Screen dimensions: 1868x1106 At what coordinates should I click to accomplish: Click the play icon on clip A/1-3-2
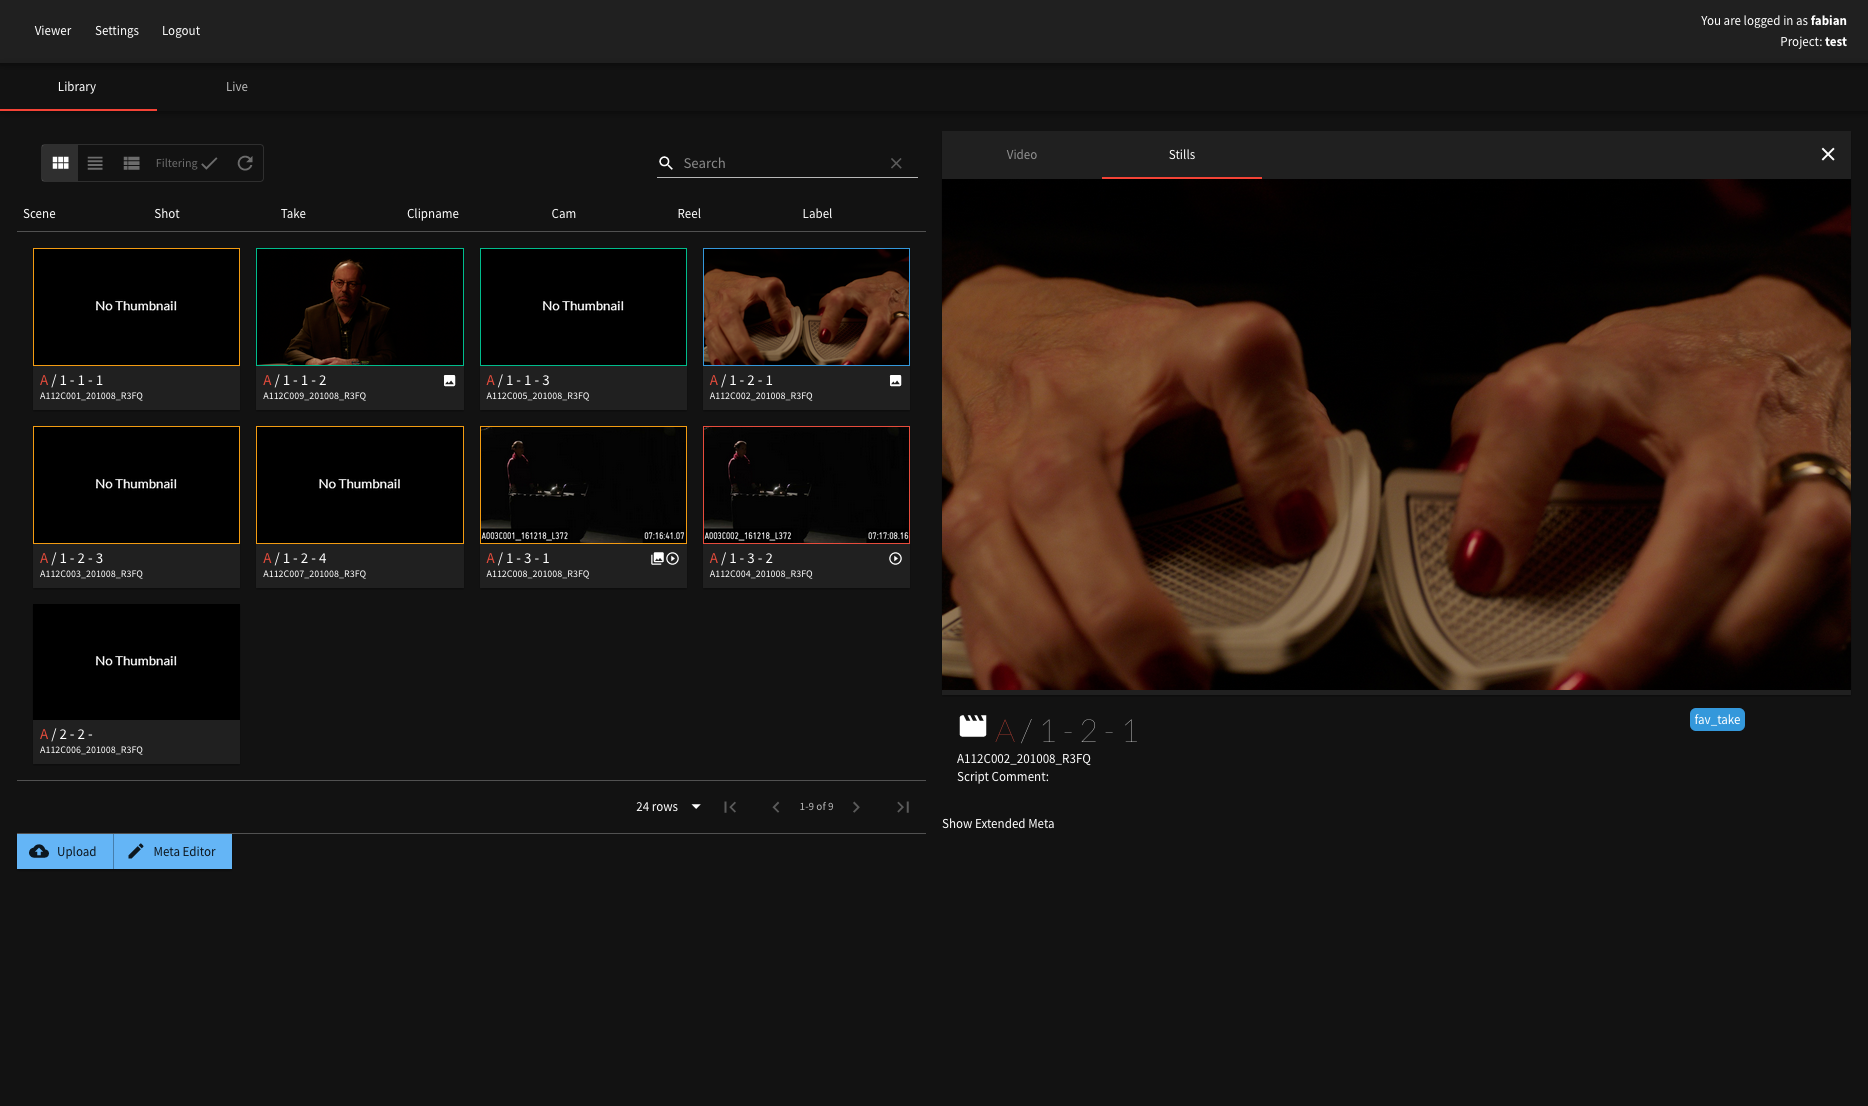pyautogui.click(x=894, y=558)
